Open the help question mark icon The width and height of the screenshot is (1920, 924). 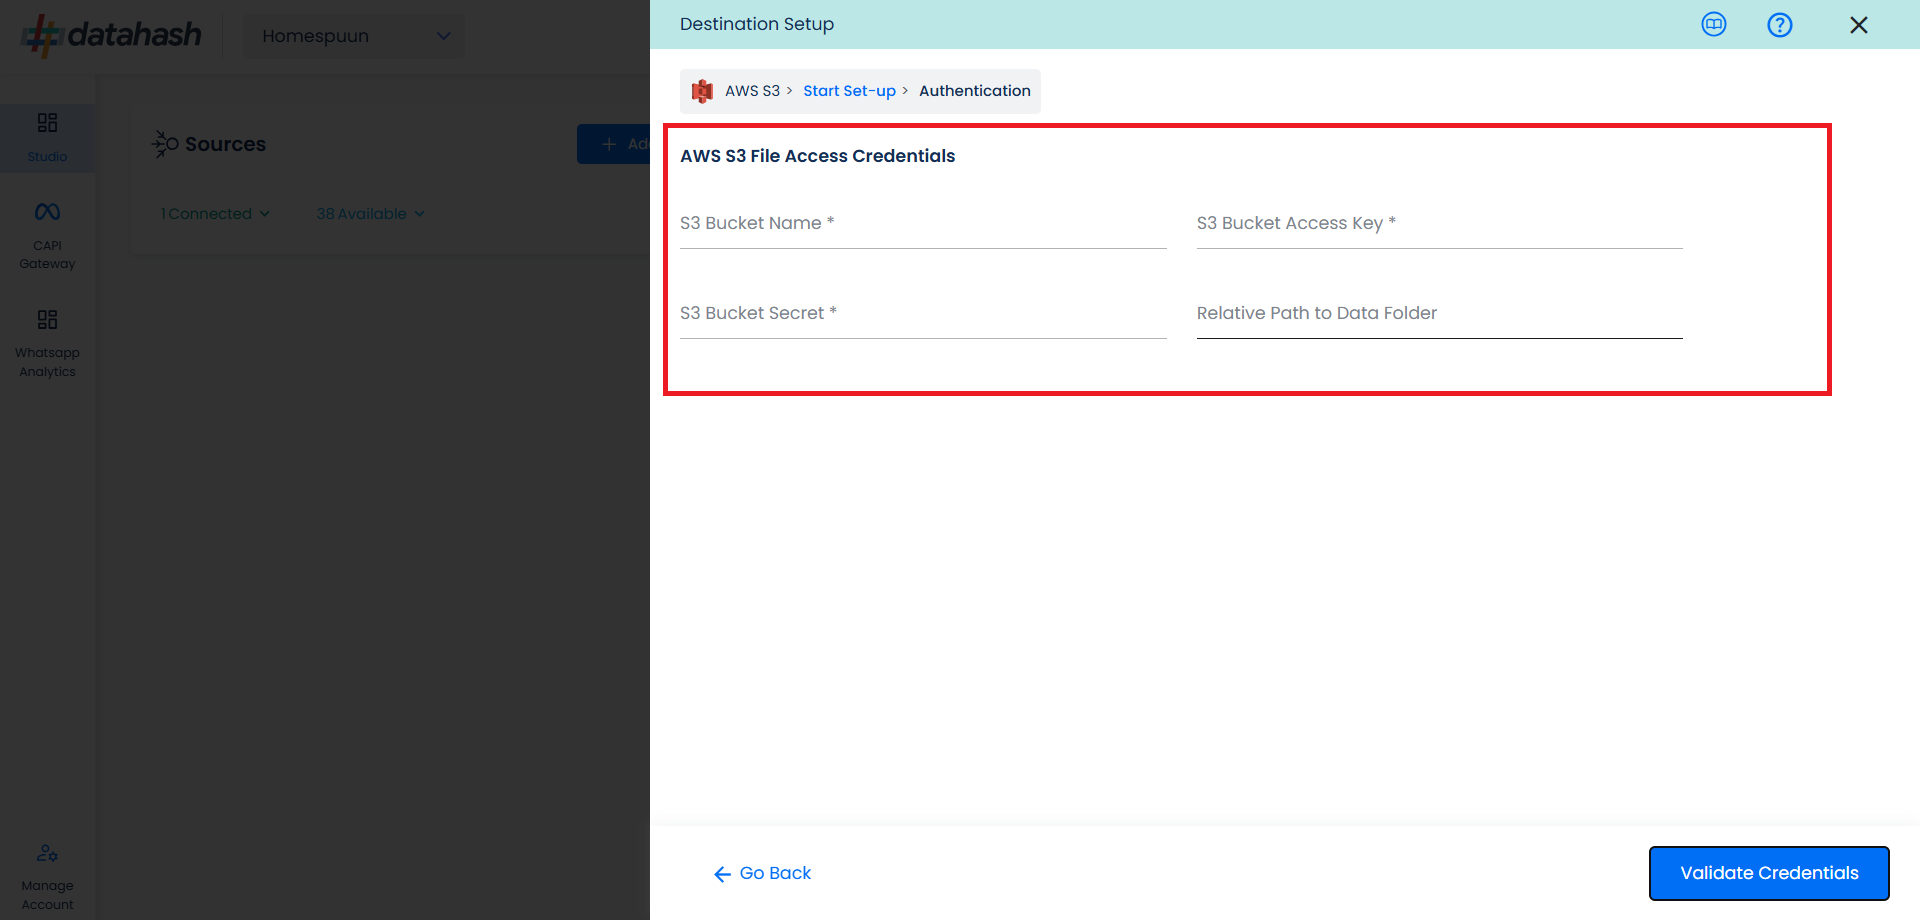[x=1779, y=25]
